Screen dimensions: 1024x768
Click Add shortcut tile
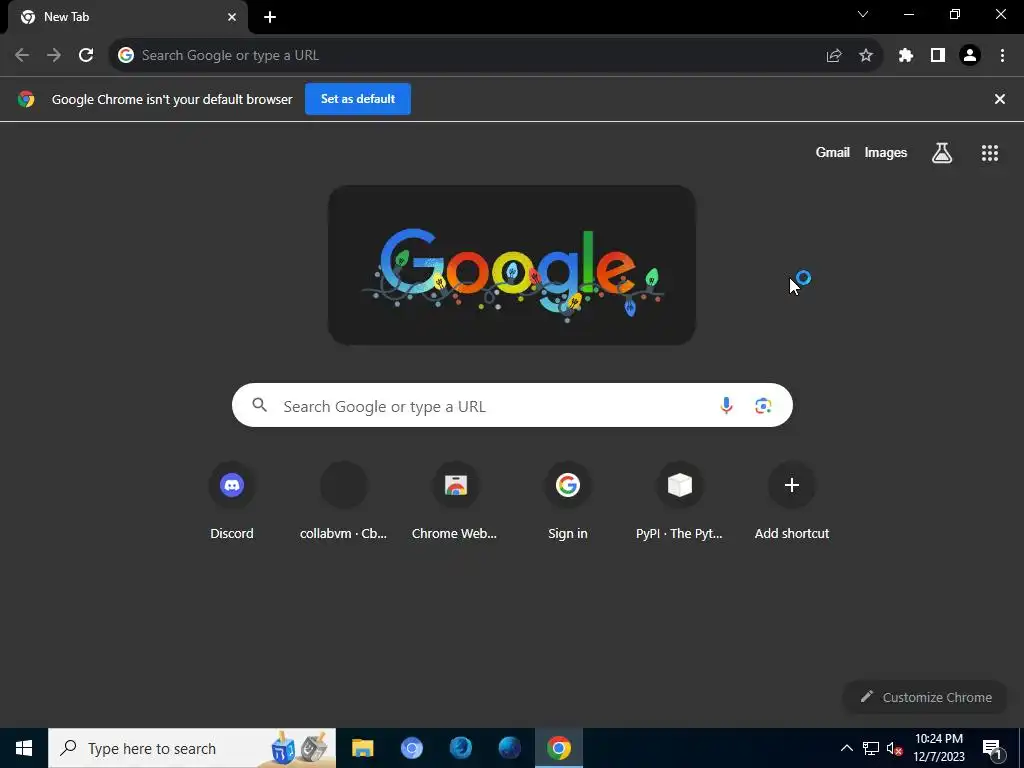[x=792, y=502]
